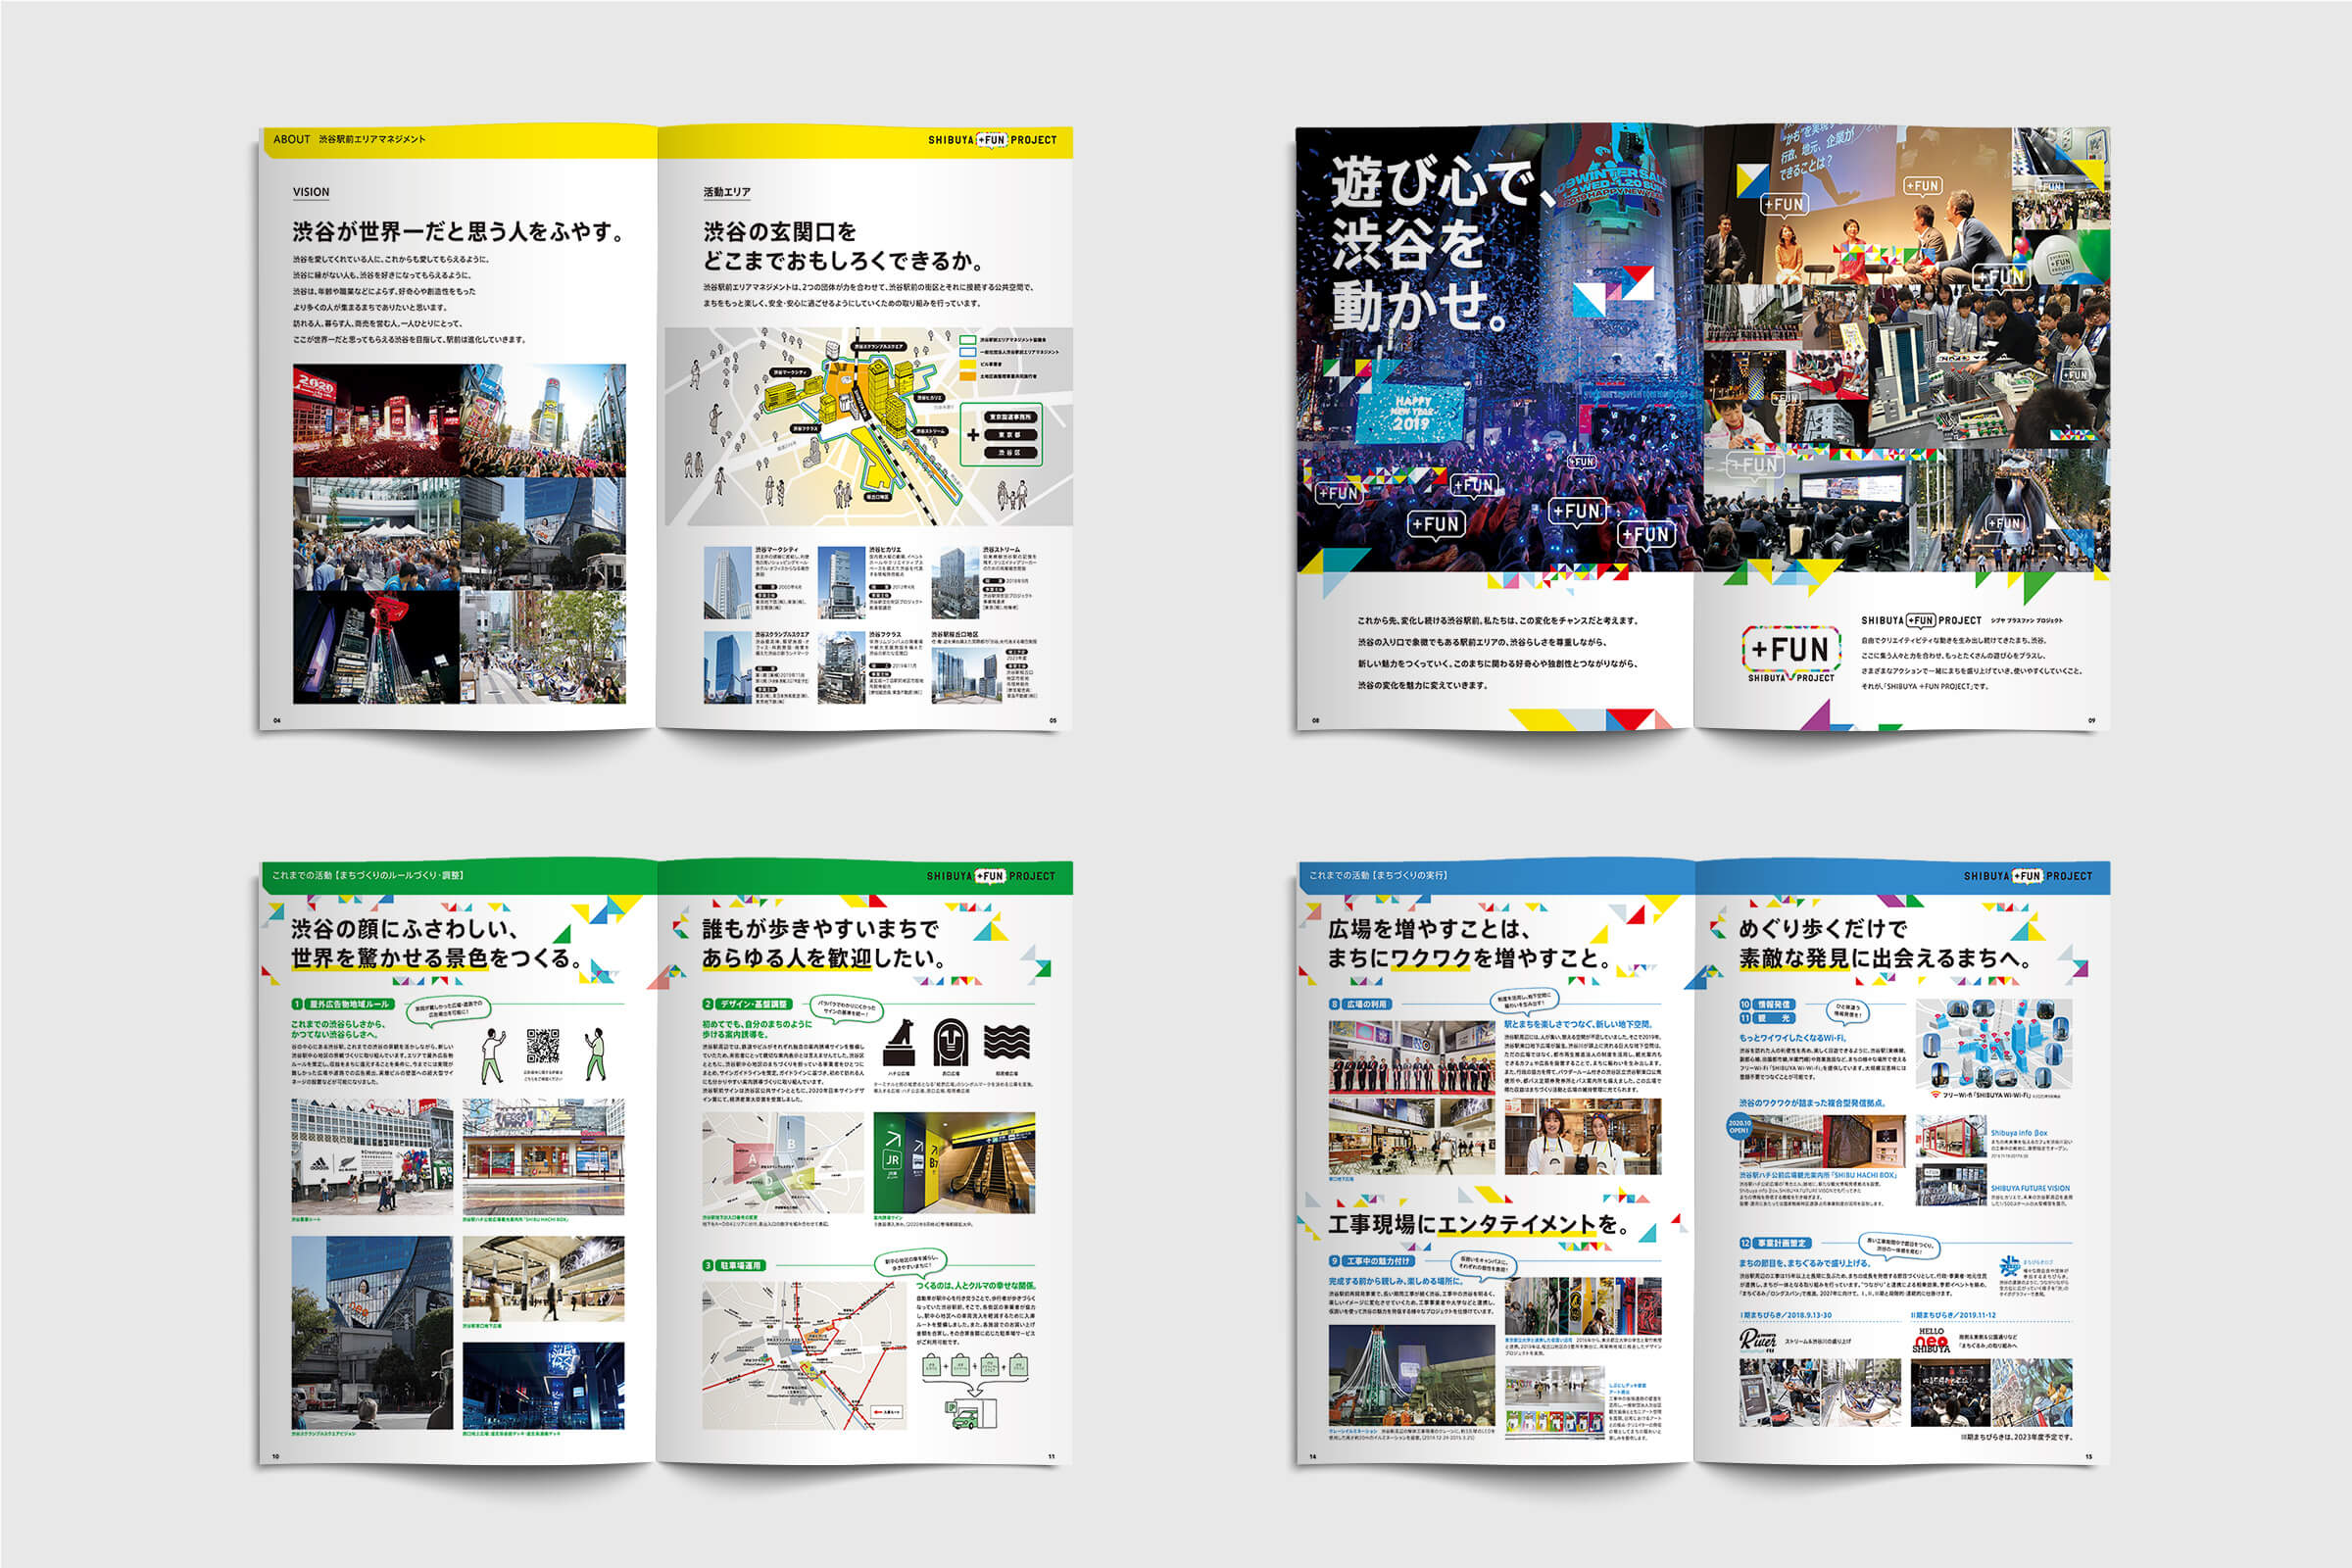Click the SHIBUYA +FUN PROJECT logo in the green header
The height and width of the screenshot is (1568, 2352).
(990, 876)
